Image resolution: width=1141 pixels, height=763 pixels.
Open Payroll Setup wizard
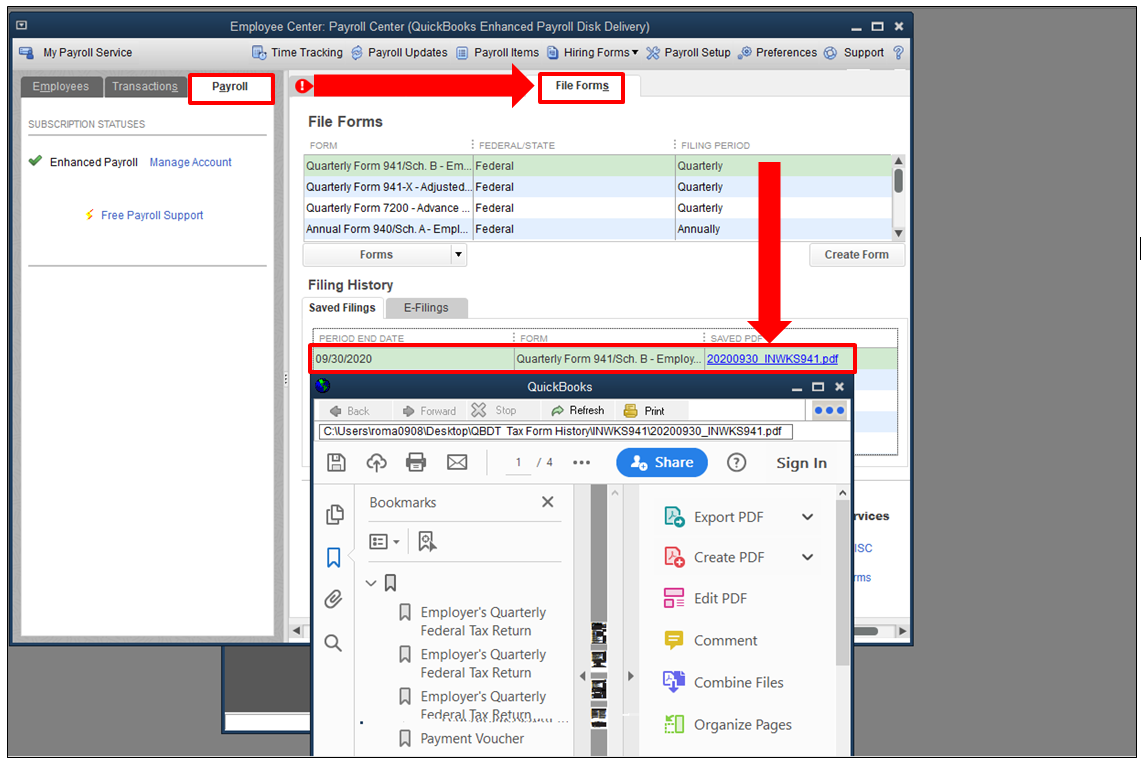688,52
